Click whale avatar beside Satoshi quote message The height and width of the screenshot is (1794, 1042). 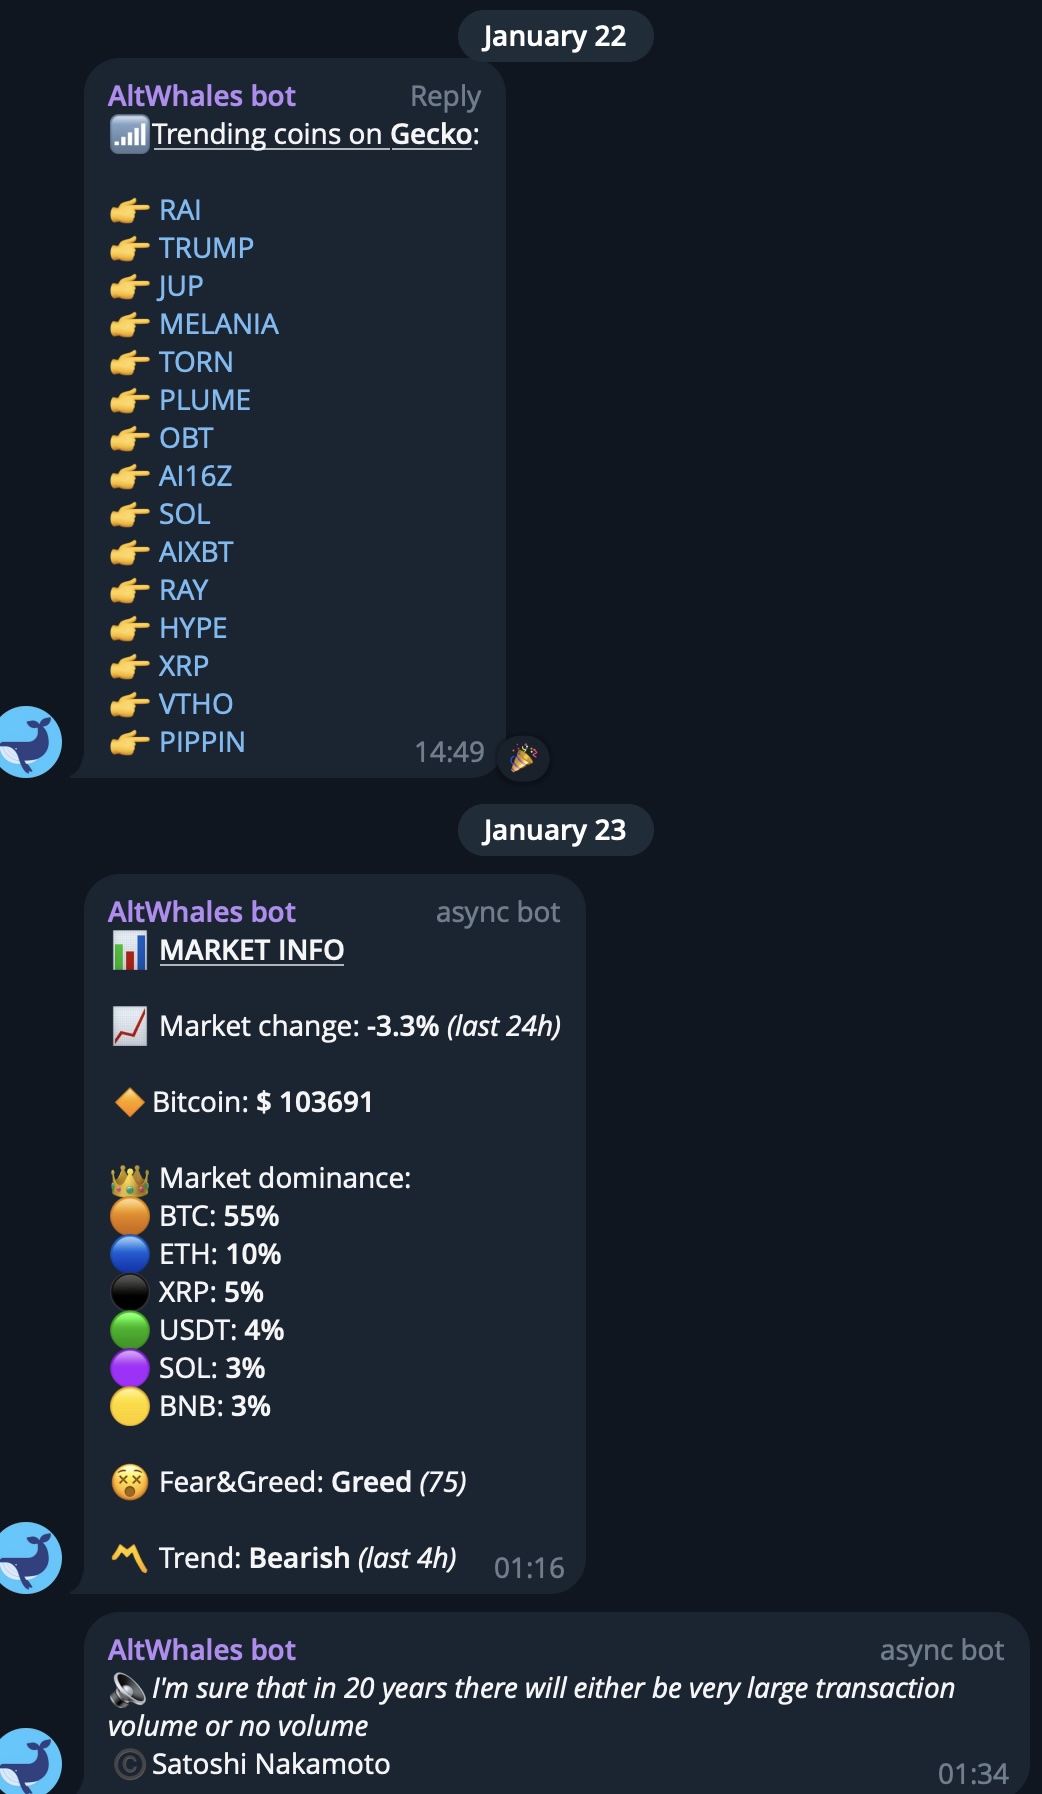click(x=30, y=1762)
